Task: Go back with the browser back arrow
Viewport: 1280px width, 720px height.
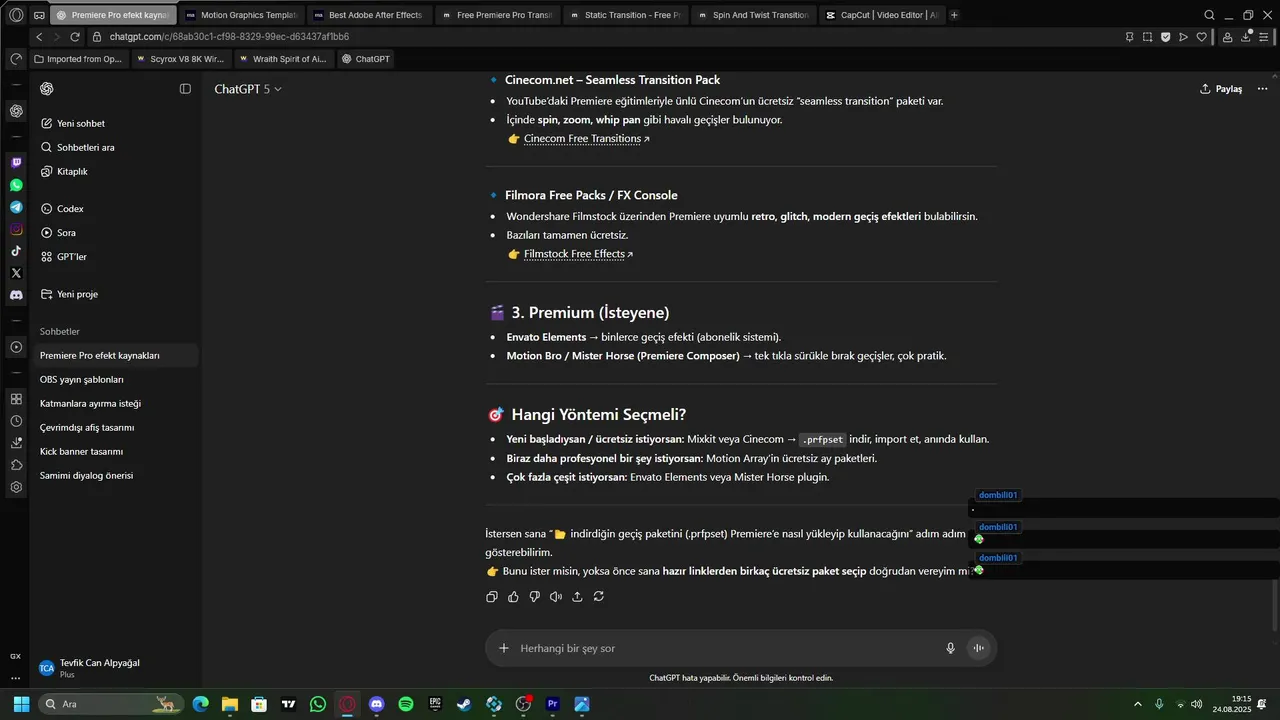Action: point(39,37)
